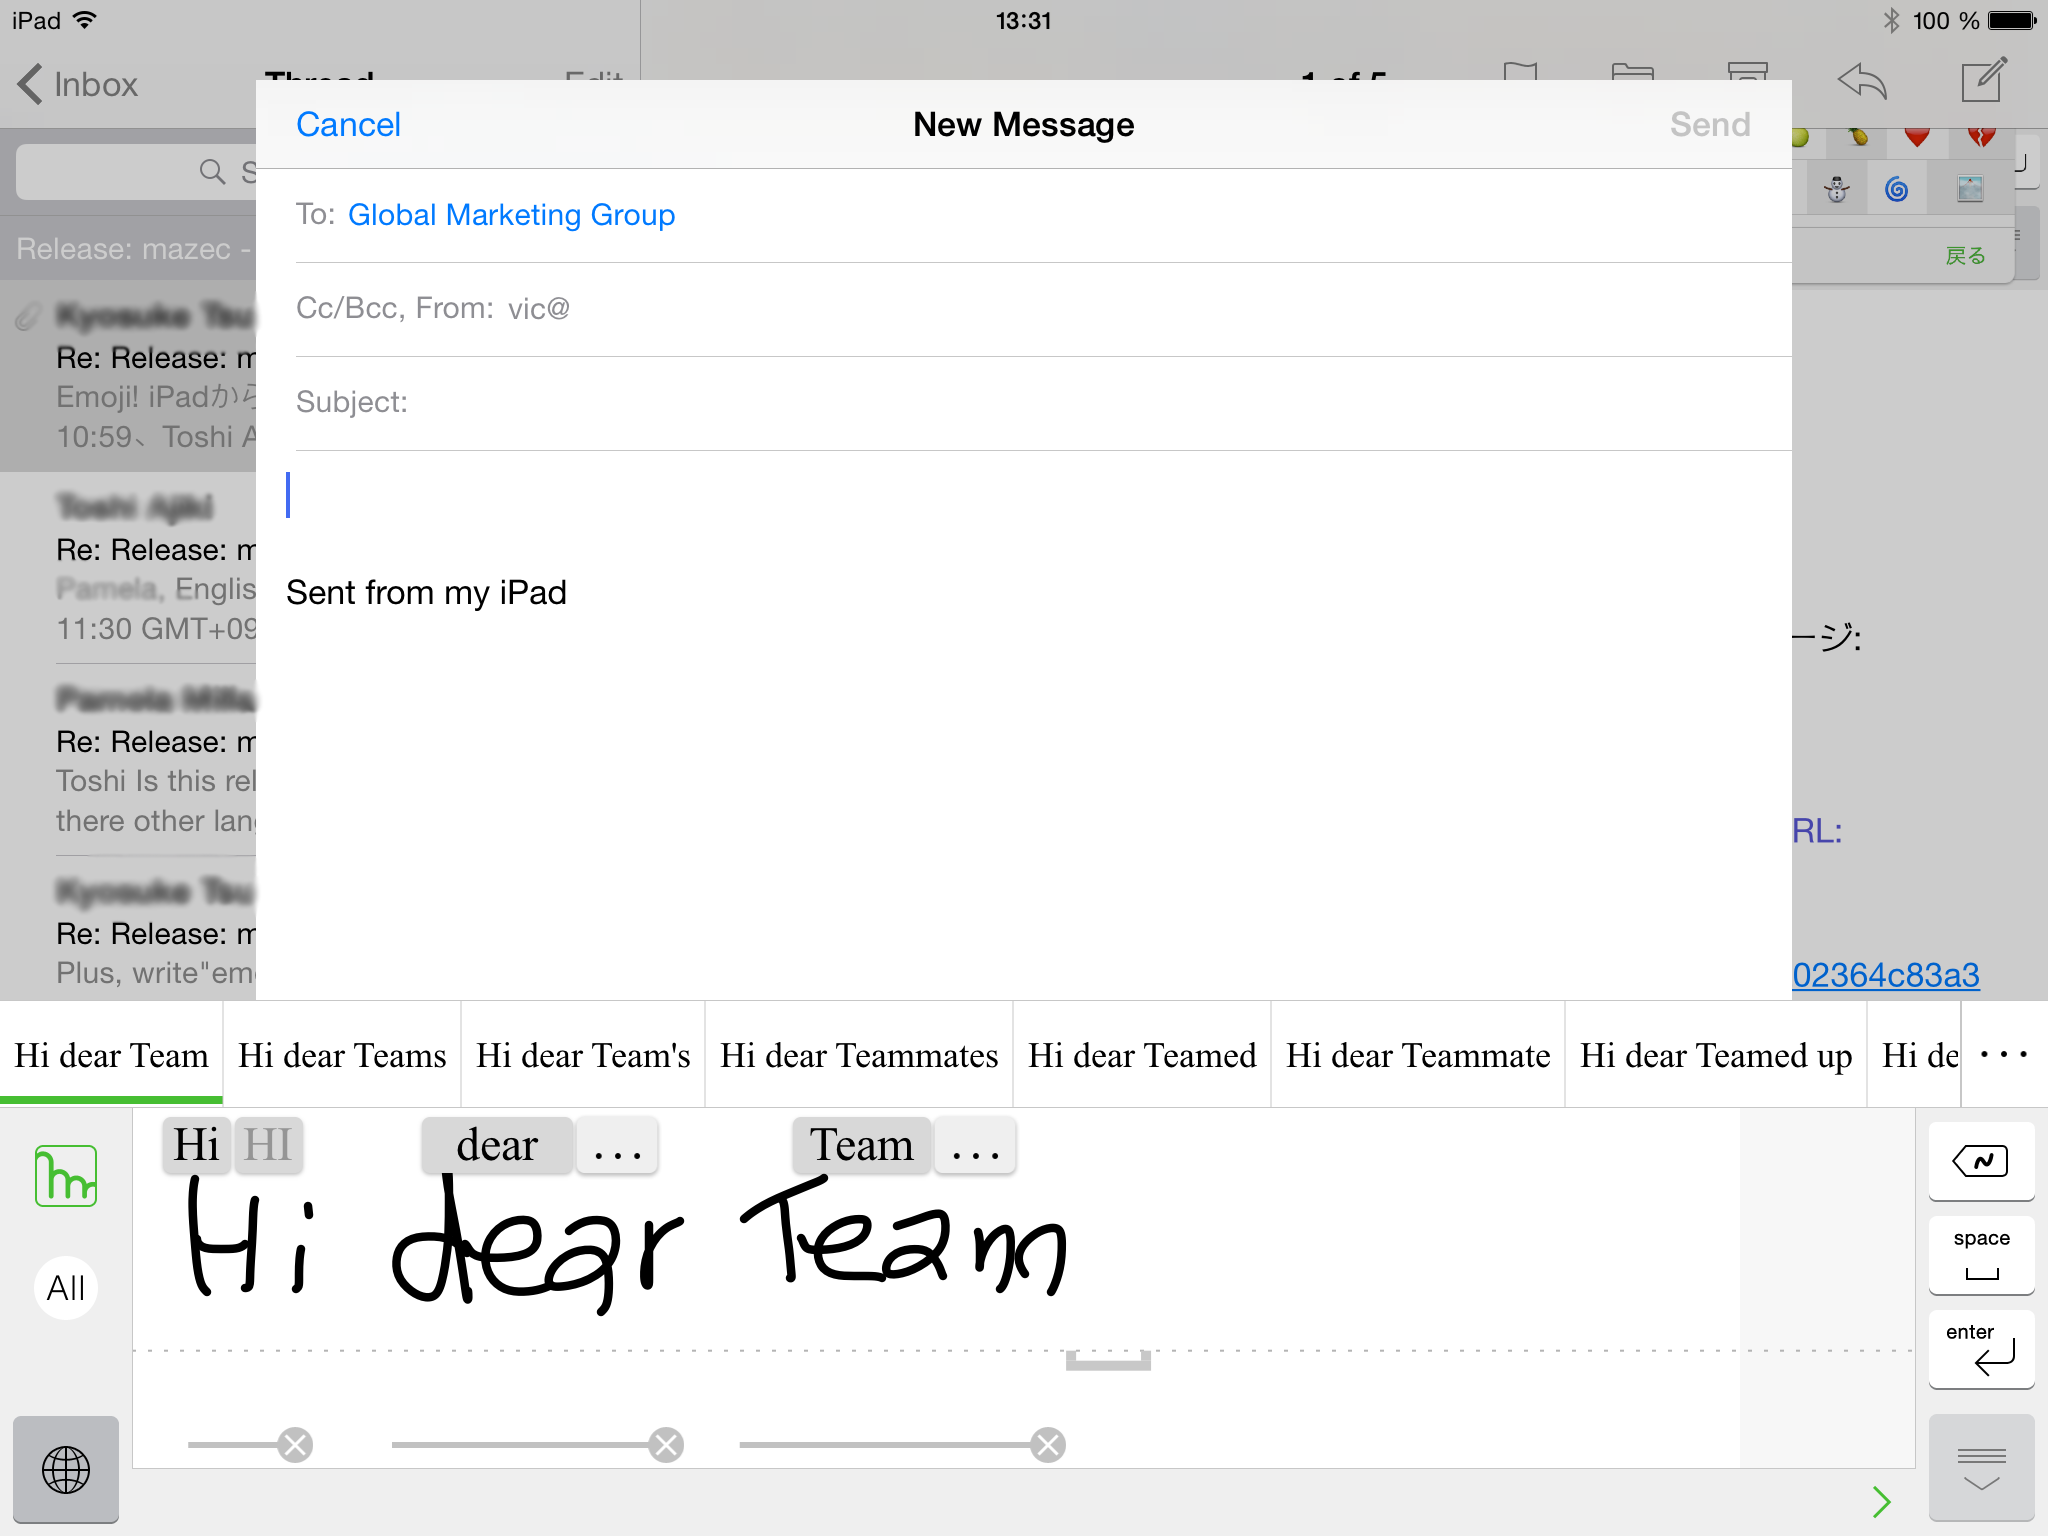Remove the handwritten 'dear' stroke
The image size is (2048, 1536).
click(666, 1445)
